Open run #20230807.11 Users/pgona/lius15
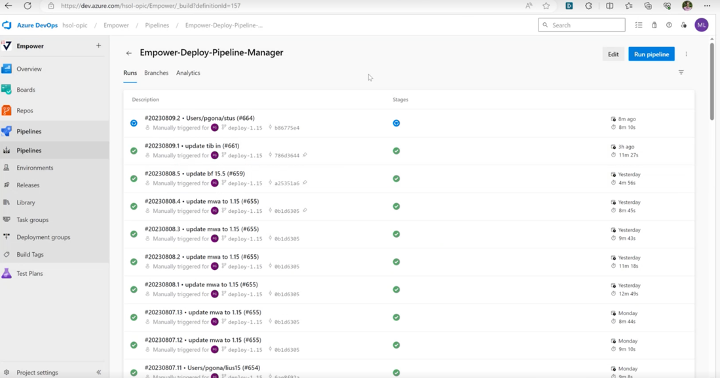The height and width of the screenshot is (378, 720). point(202,368)
